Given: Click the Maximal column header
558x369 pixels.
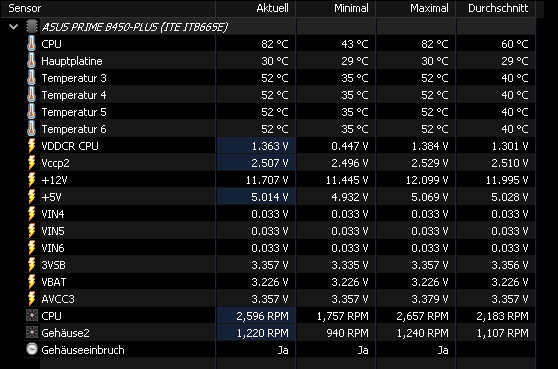Looking at the screenshot, I should click(x=416, y=8).
